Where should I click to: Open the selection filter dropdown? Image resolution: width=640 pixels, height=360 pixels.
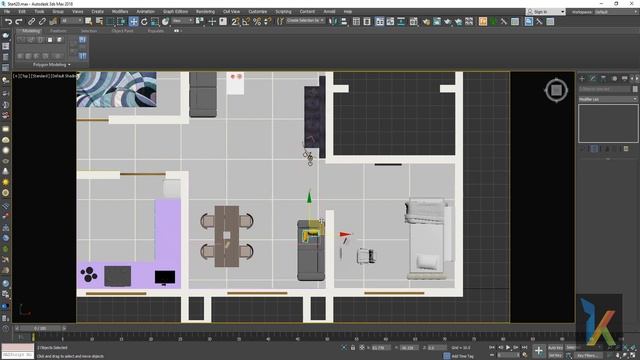(x=71, y=20)
